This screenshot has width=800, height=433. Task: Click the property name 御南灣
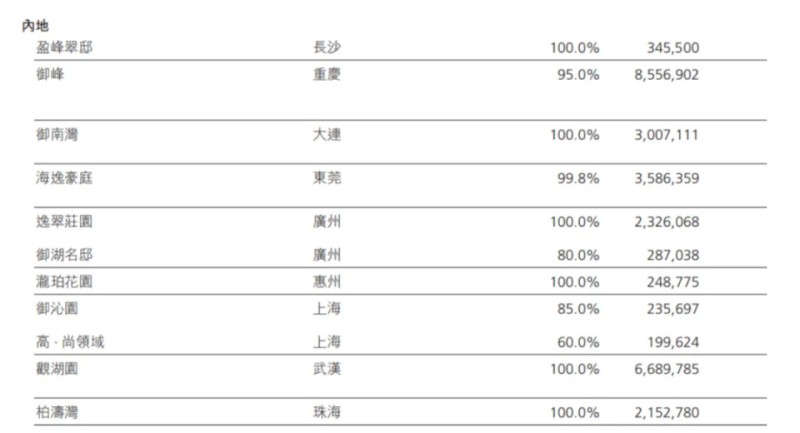point(58,135)
